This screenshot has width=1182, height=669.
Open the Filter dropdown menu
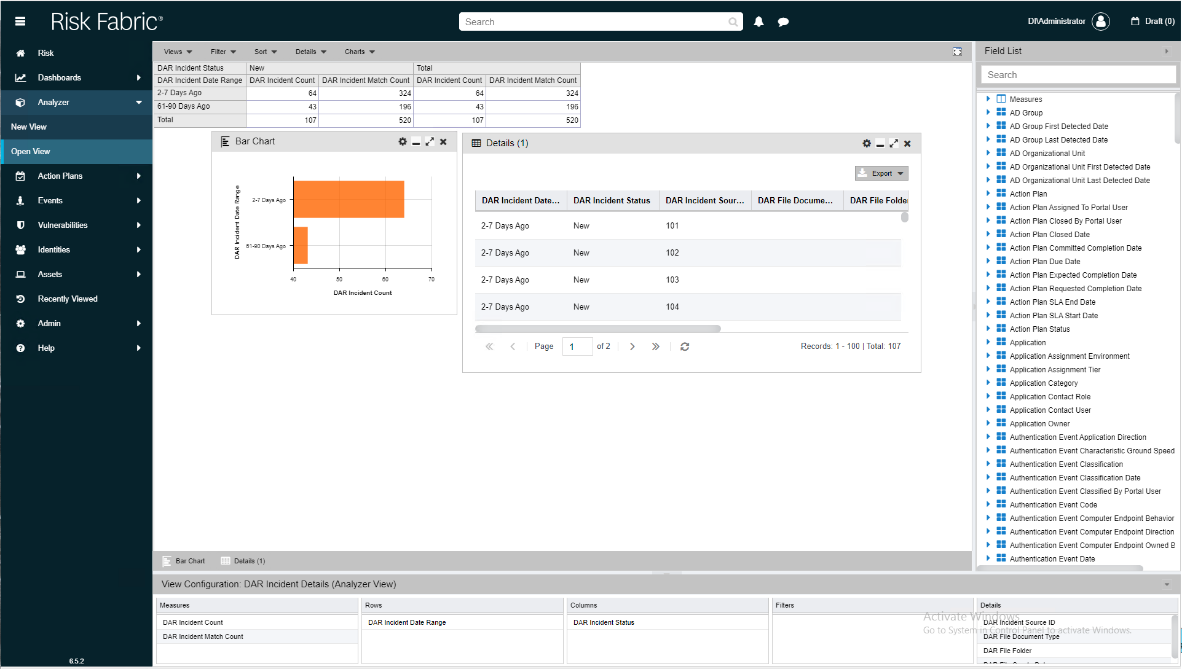coord(223,51)
